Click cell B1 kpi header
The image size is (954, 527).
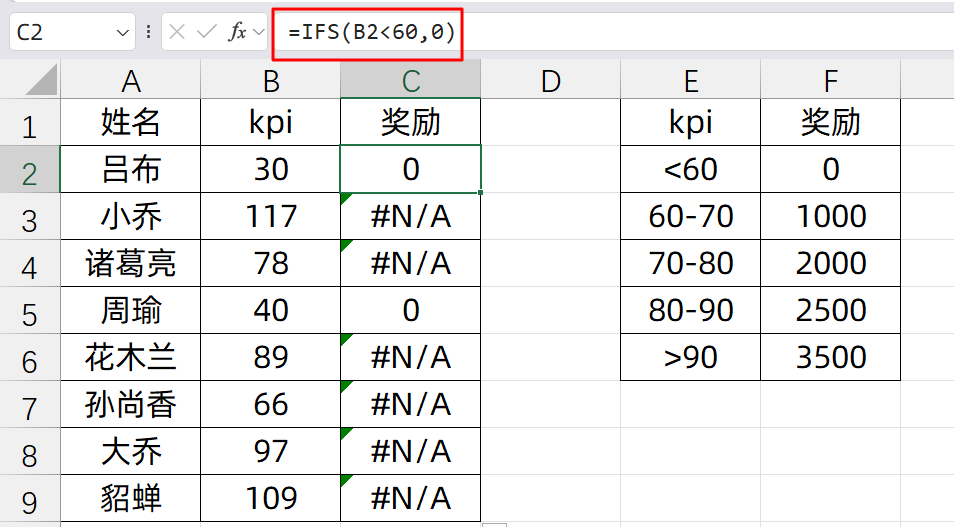[x=270, y=122]
